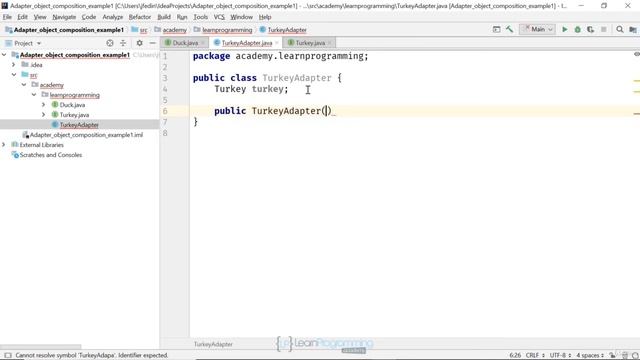Locate current file in Project panel target icon
The width and height of the screenshot is (640, 360).
pyautogui.click(x=110, y=43)
